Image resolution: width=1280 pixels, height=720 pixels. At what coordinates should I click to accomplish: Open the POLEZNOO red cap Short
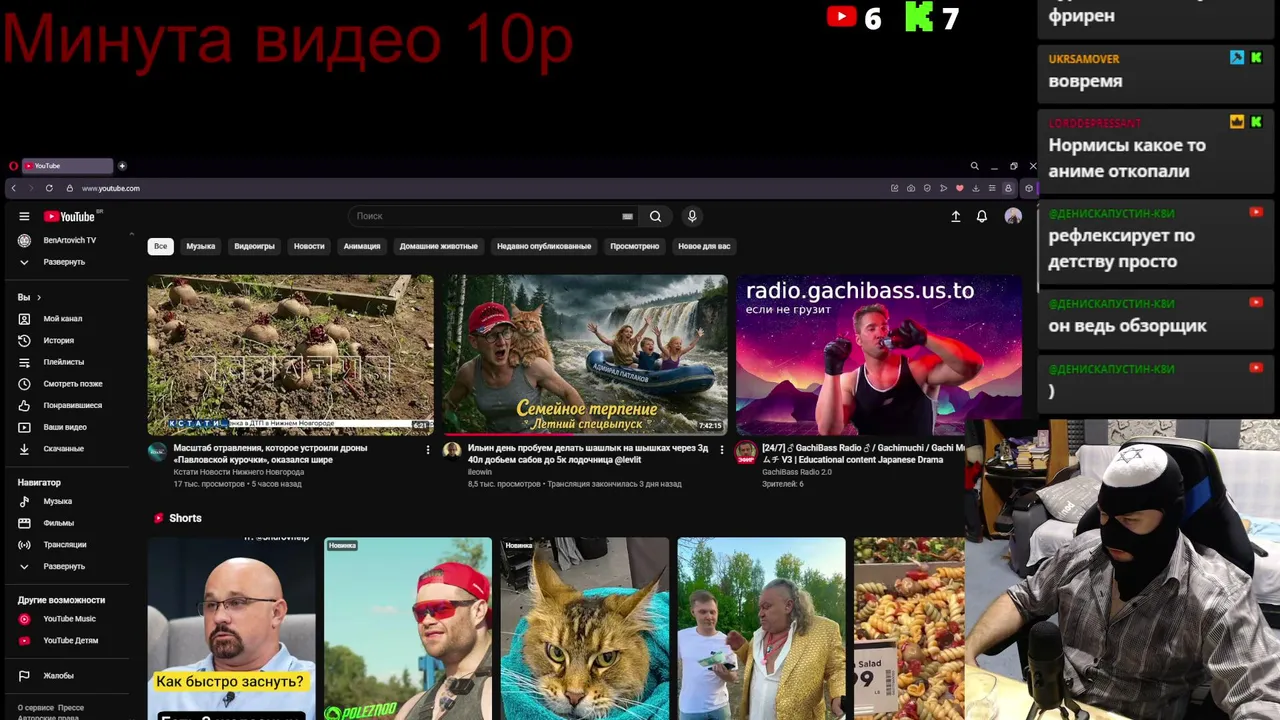tap(408, 628)
